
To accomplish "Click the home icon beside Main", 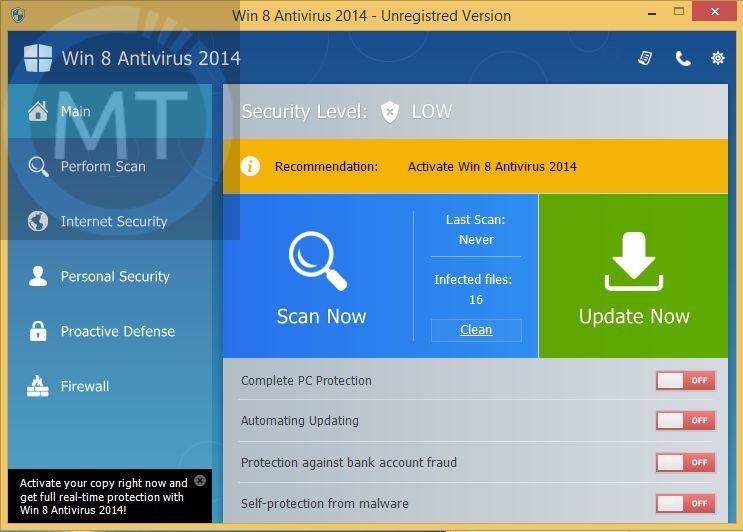I will [38, 111].
